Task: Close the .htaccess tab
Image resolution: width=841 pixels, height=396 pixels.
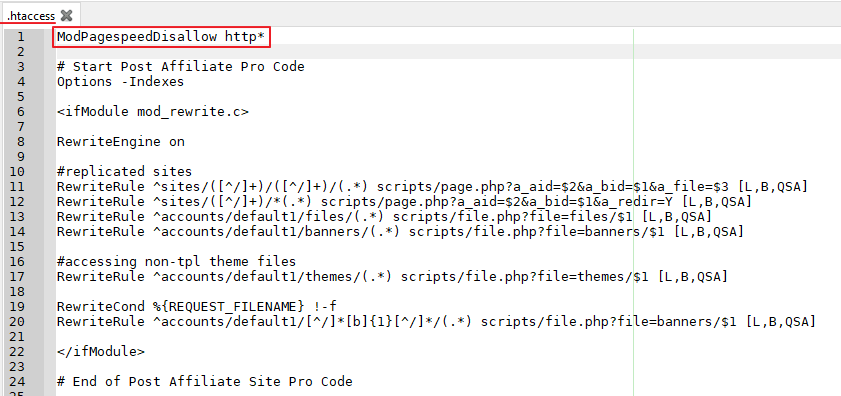Action: tap(67, 16)
